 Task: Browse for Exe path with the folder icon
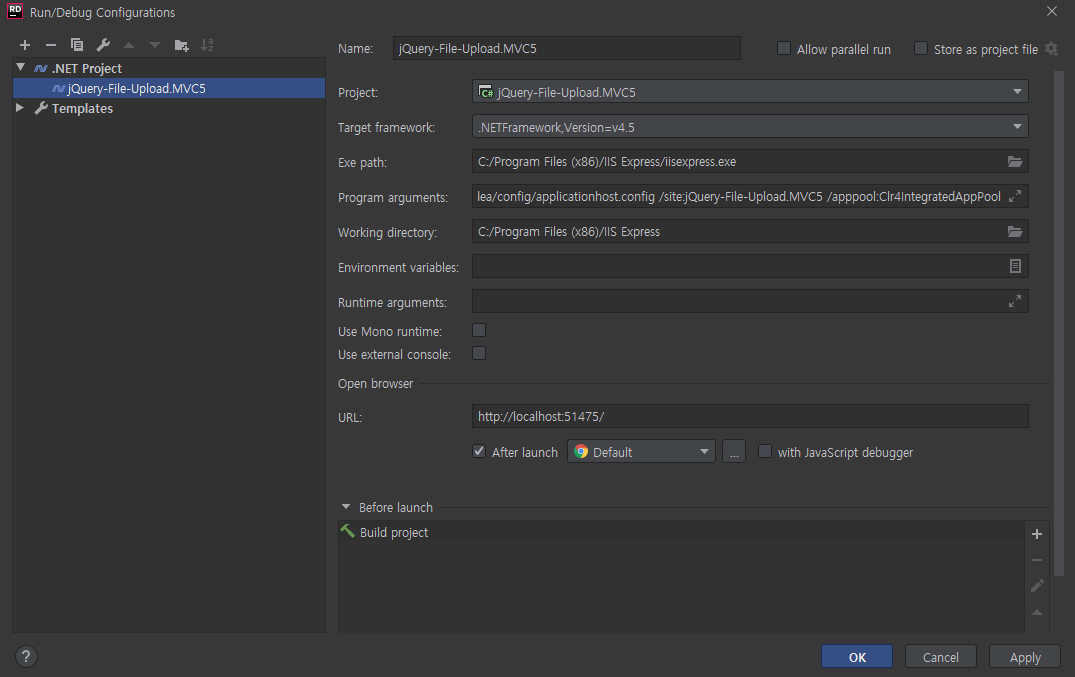[1015, 162]
